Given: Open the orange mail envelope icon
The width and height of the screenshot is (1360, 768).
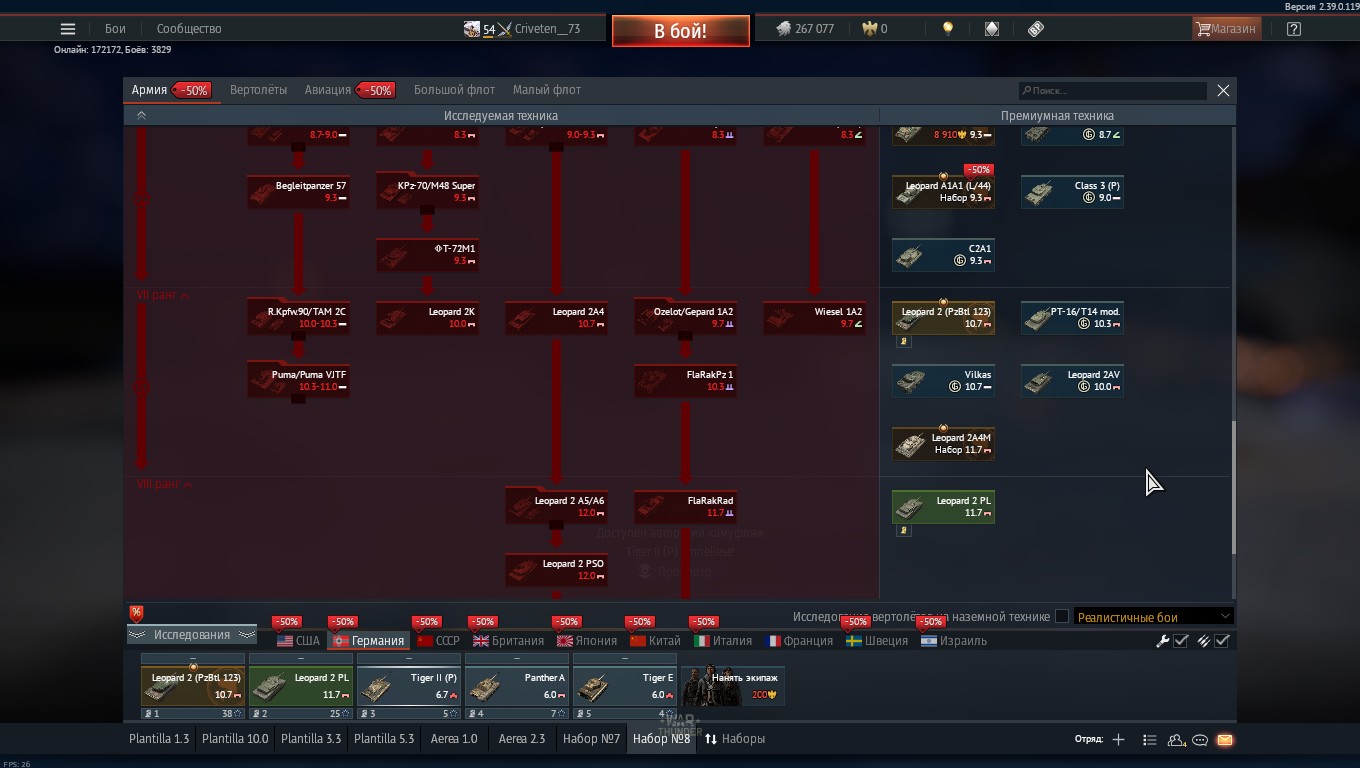Looking at the screenshot, I should (1224, 740).
